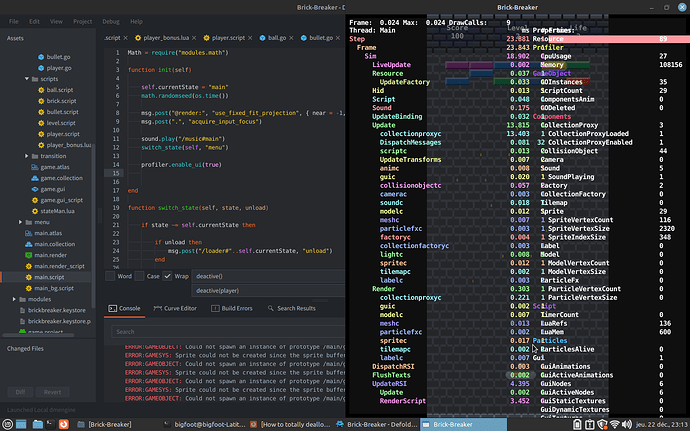
Task: Click the Search Results magnifier icon
Action: pyautogui.click(x=269, y=309)
